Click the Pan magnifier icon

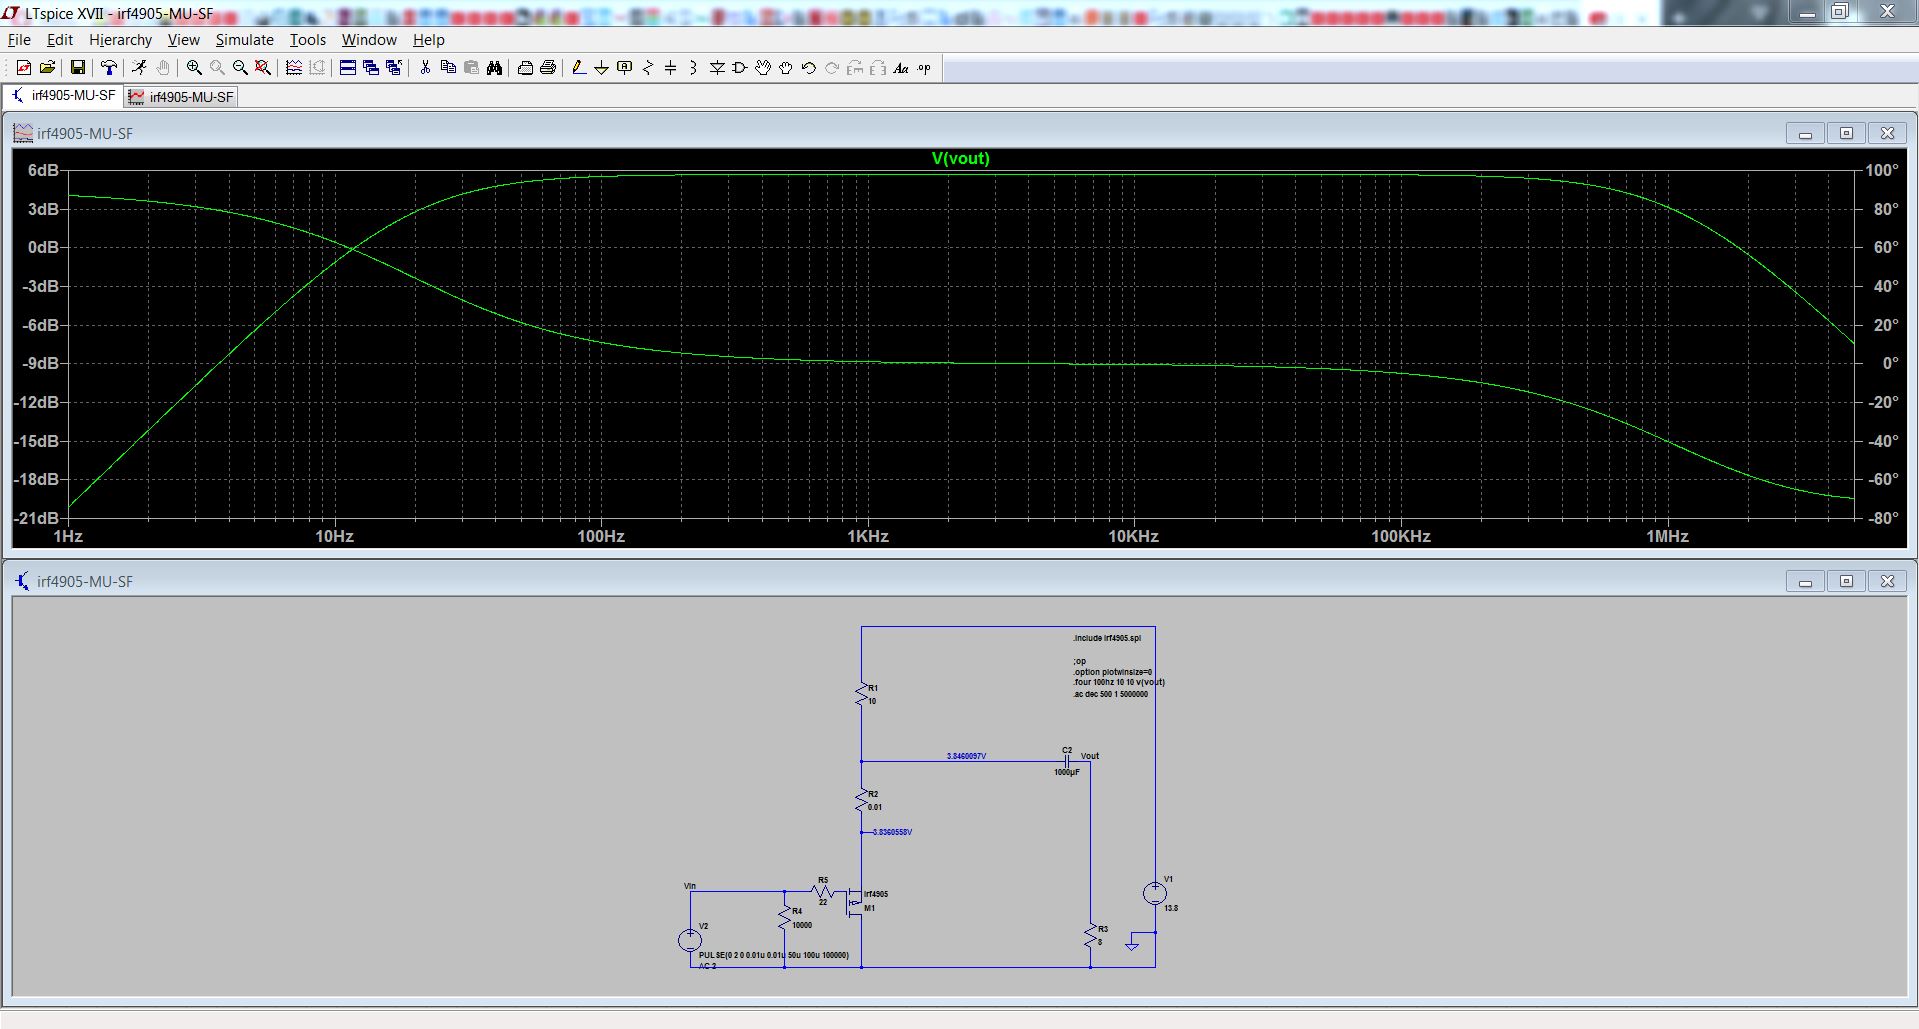pos(217,68)
